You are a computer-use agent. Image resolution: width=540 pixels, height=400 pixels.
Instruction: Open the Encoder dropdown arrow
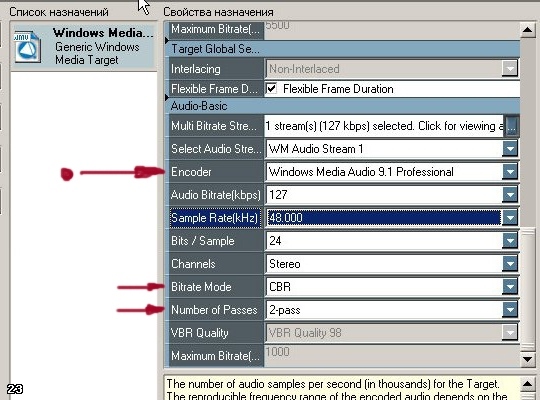510,172
